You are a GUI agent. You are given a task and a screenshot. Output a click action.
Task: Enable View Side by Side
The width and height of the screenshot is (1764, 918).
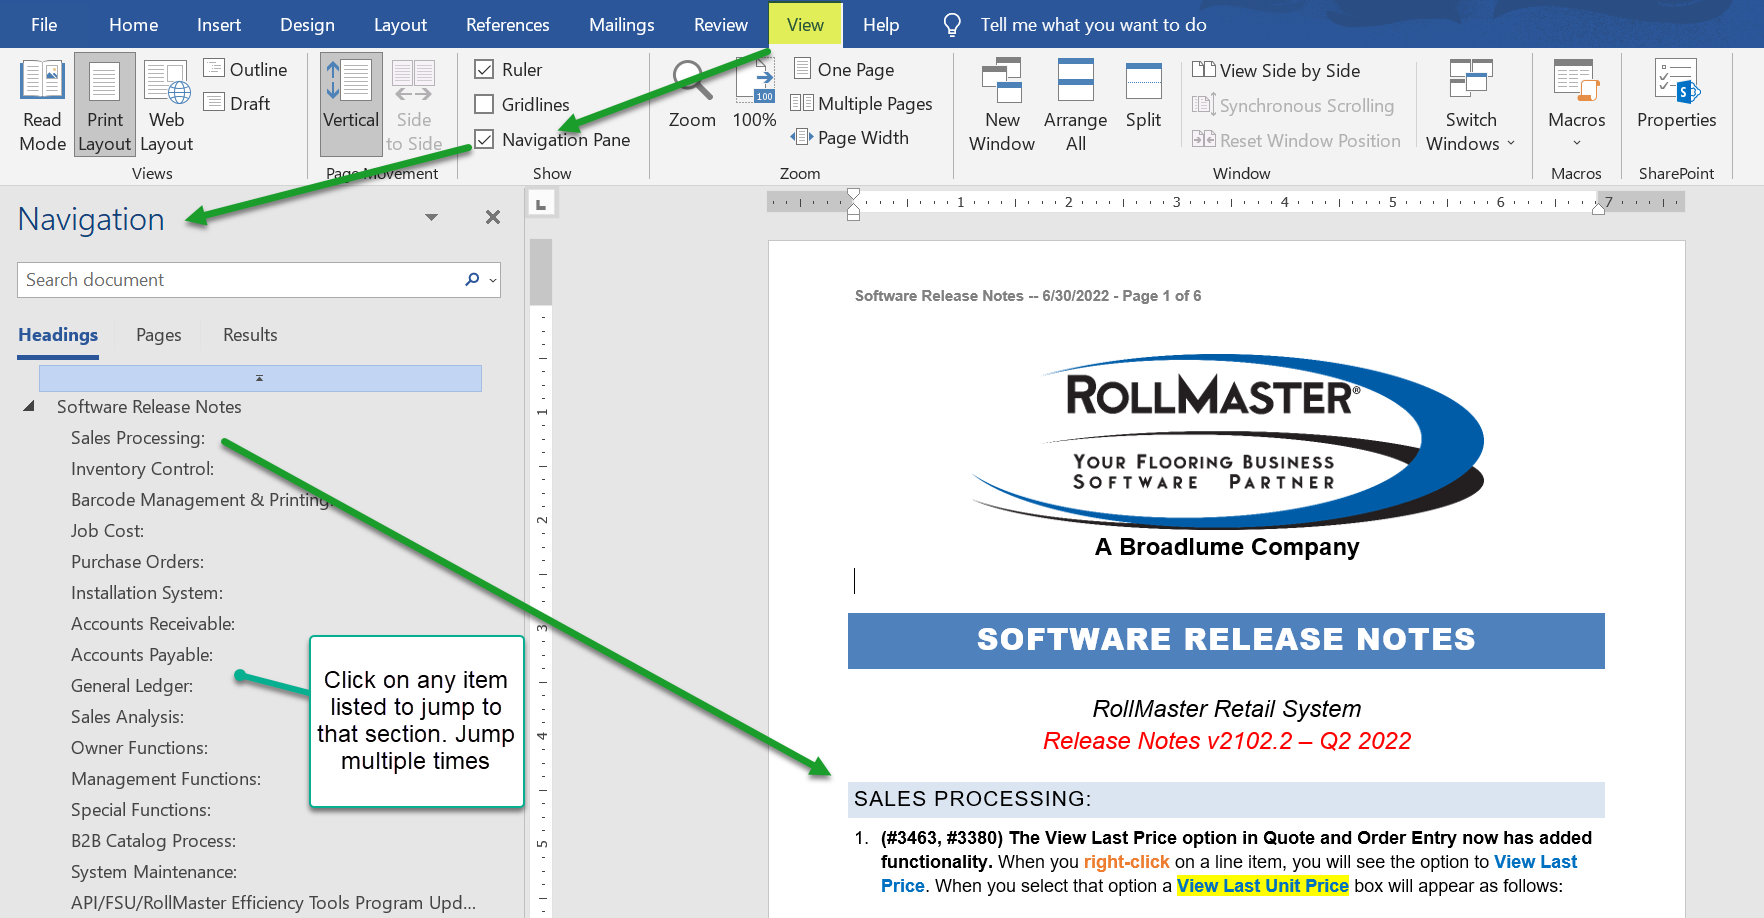pos(1276,70)
